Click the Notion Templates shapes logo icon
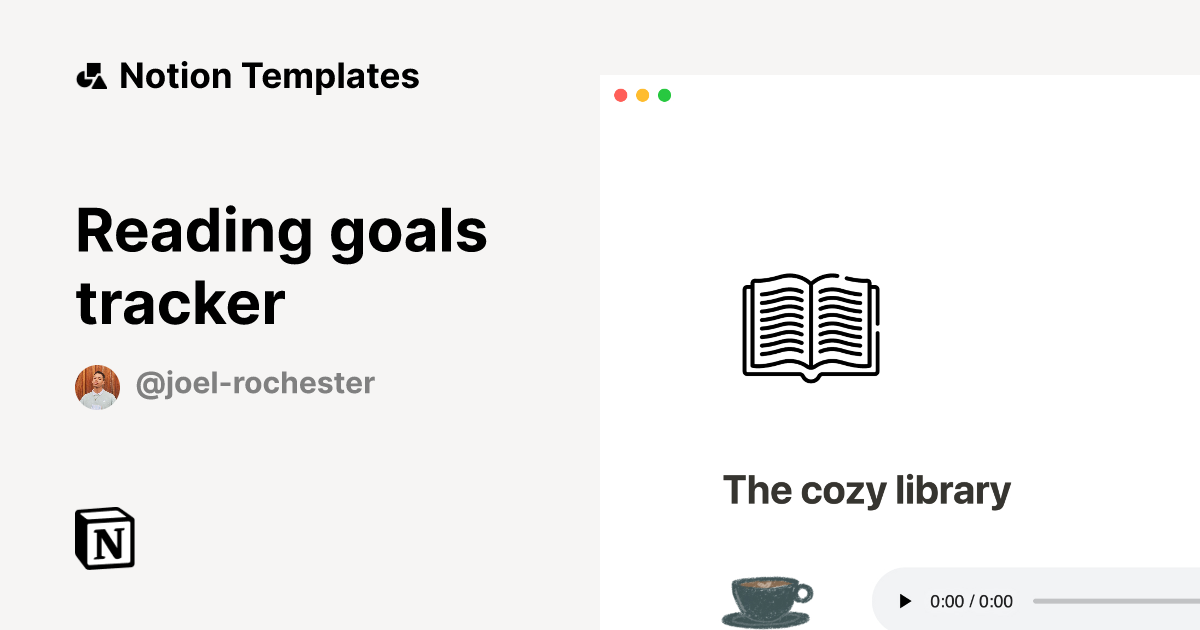The image size is (1200, 630). [x=92, y=75]
